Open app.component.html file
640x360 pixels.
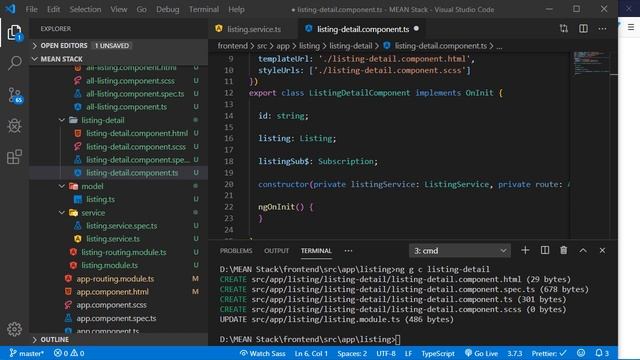point(112,292)
